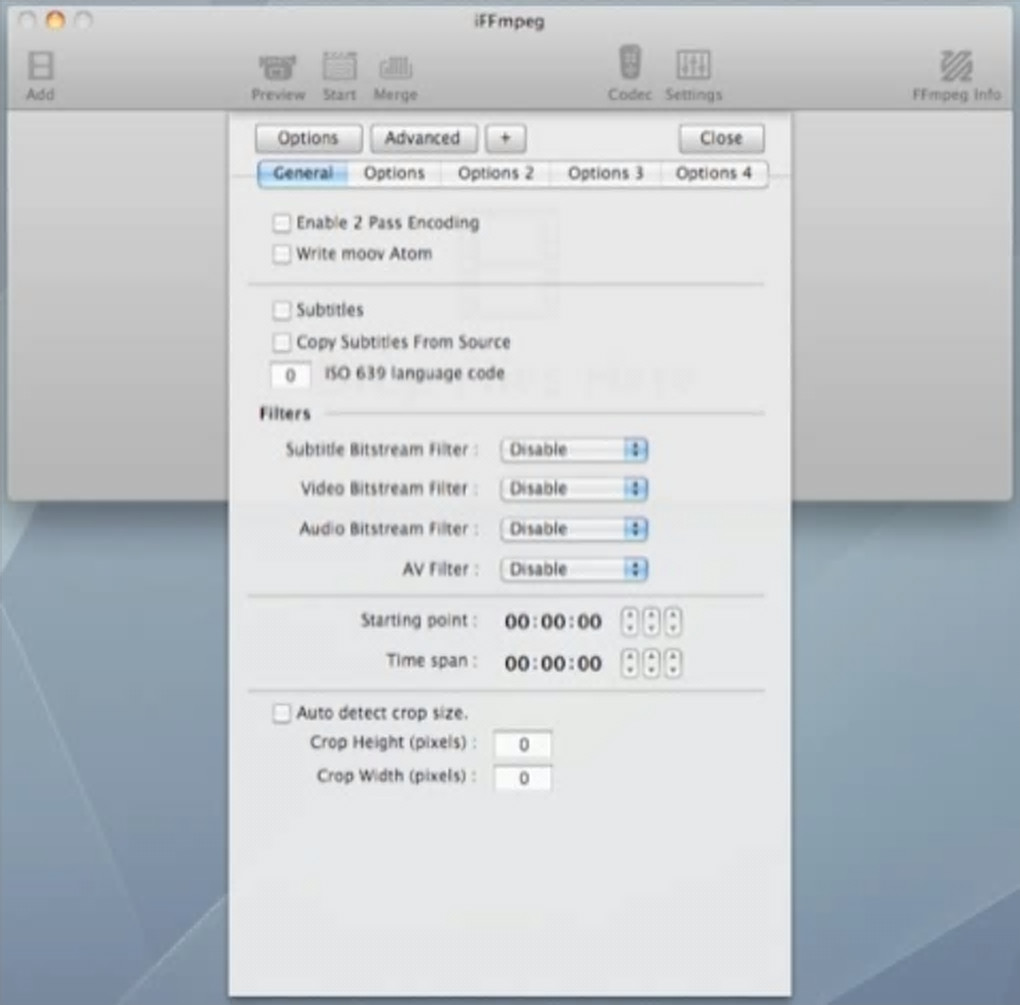Image resolution: width=1020 pixels, height=1005 pixels.
Task: Open Audio Bitstream Filter dropdown
Action: 574,529
